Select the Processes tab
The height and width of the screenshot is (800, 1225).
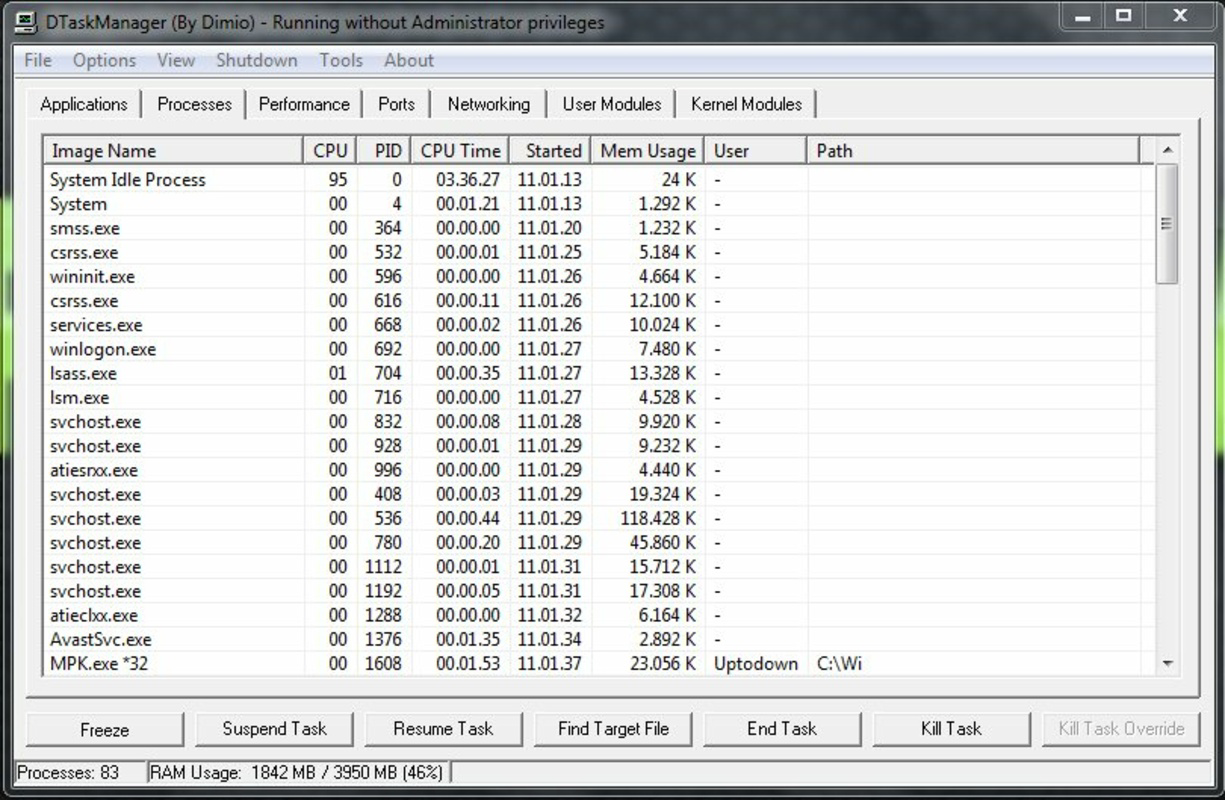tap(194, 104)
